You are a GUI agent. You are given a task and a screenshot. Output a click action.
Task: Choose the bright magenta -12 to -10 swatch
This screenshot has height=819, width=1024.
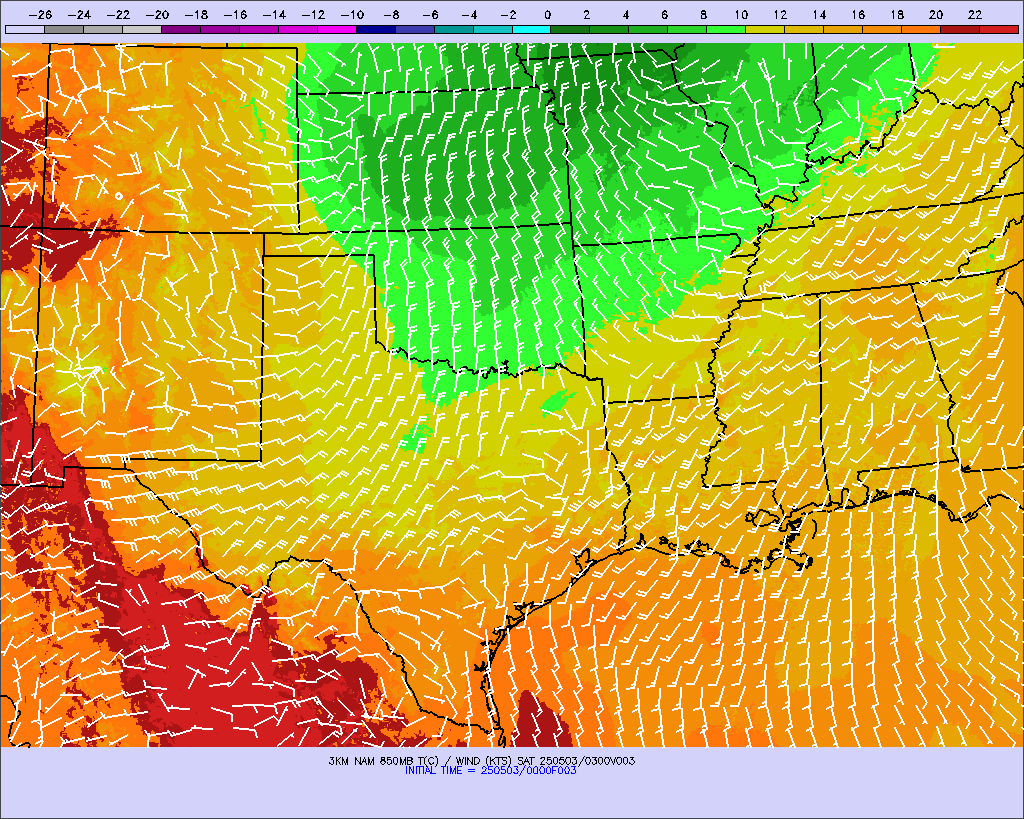coord(337,29)
